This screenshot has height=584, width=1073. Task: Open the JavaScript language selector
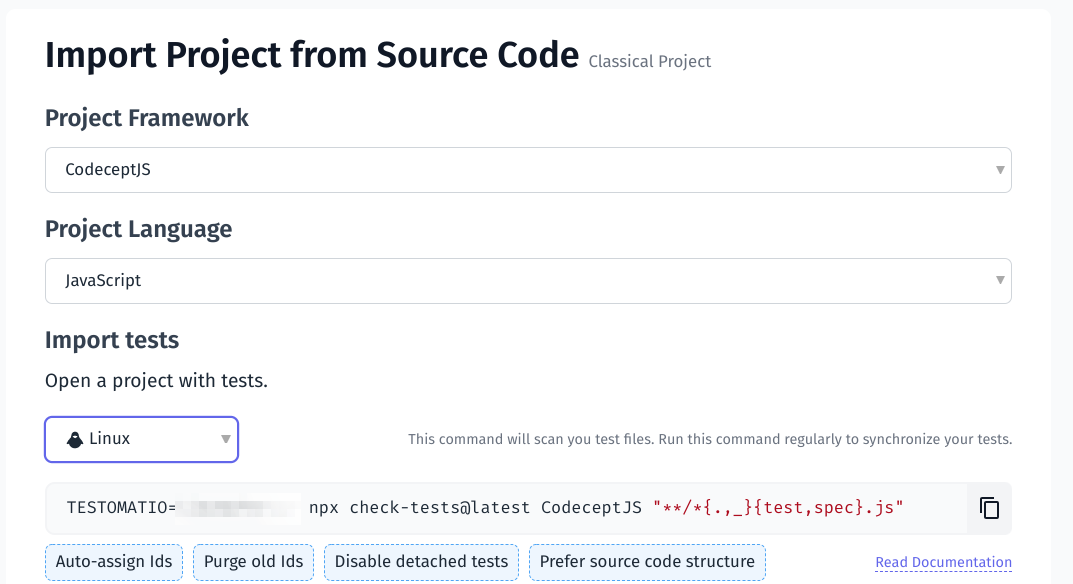(528, 281)
